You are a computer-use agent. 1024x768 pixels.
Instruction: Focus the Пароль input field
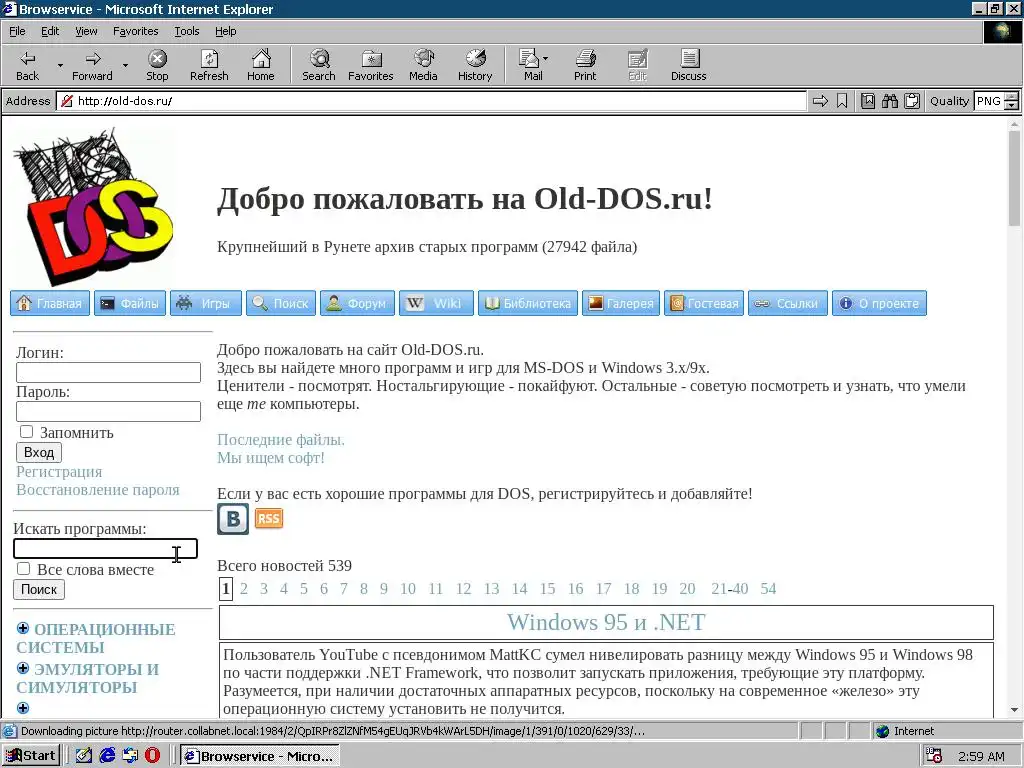pyautogui.click(x=108, y=411)
